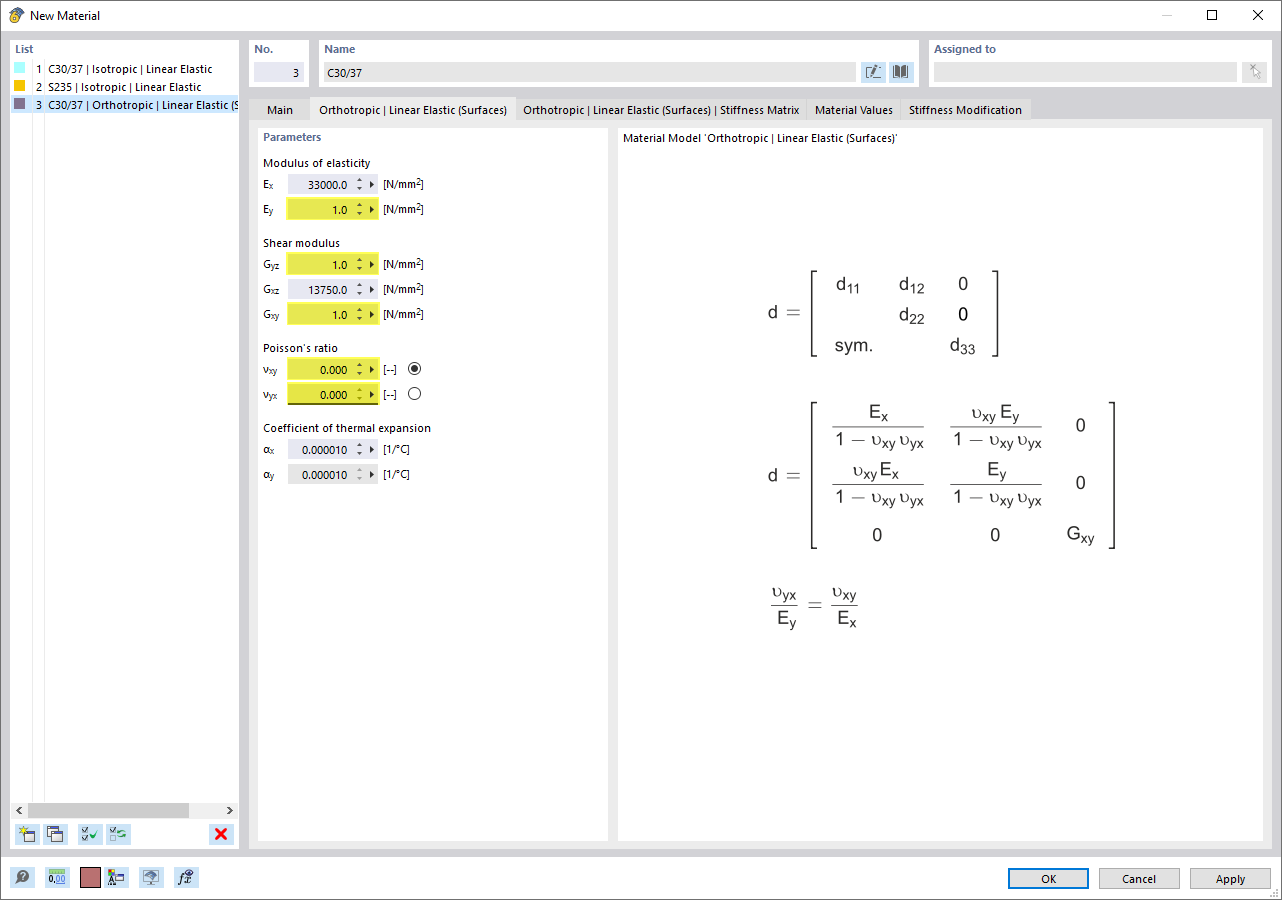Click the Apply button
Image resolution: width=1282 pixels, height=900 pixels.
point(1230,879)
